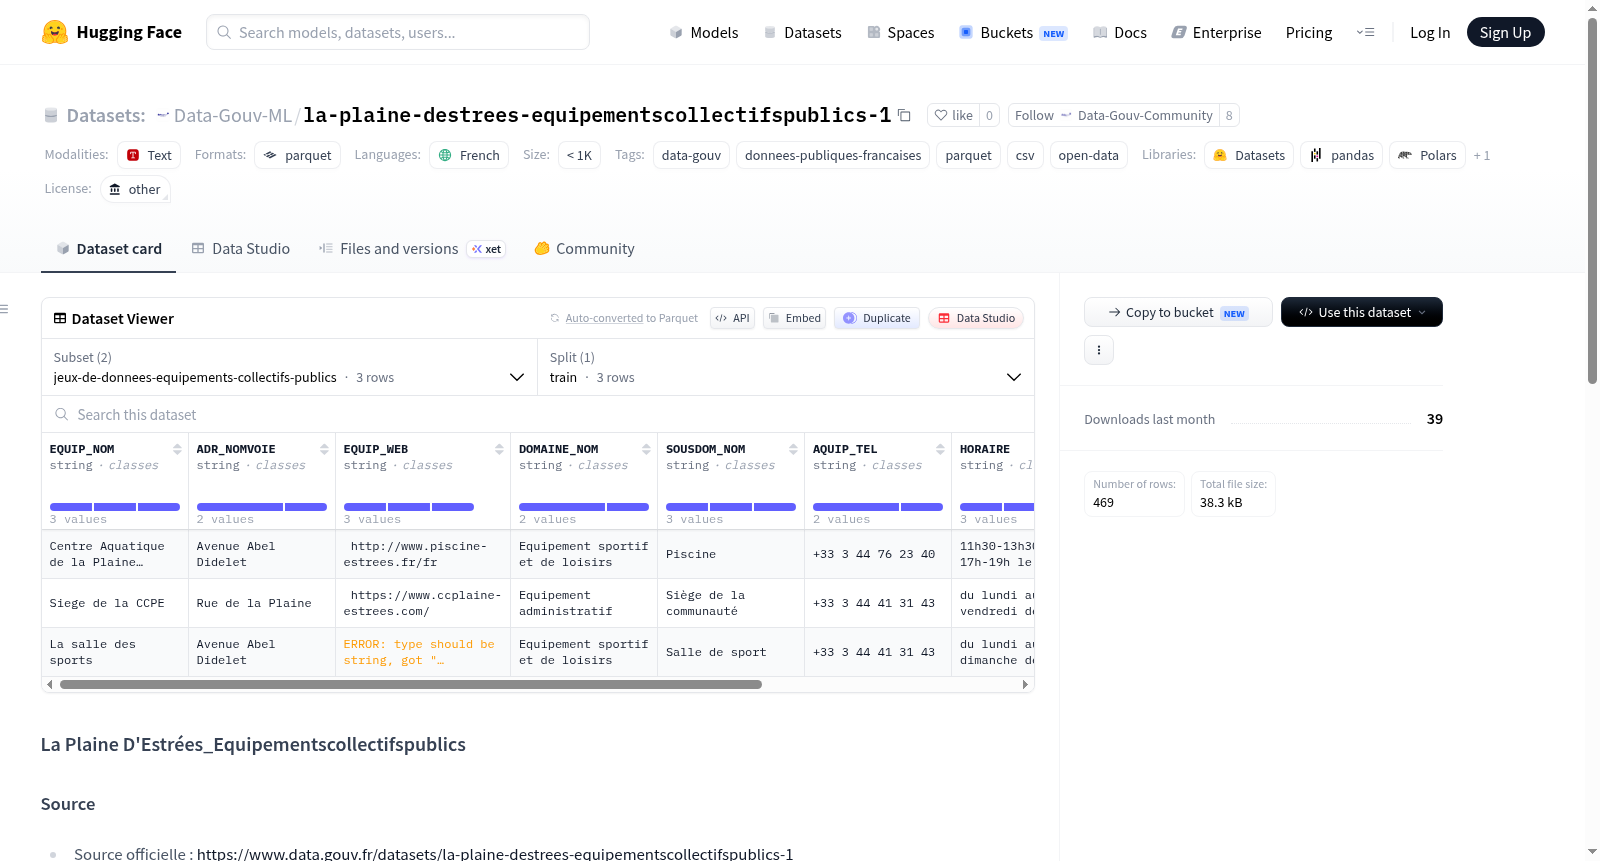Open Auto-converted to Parquet link
Viewport: 1600px width, 861px height.
[631, 318]
